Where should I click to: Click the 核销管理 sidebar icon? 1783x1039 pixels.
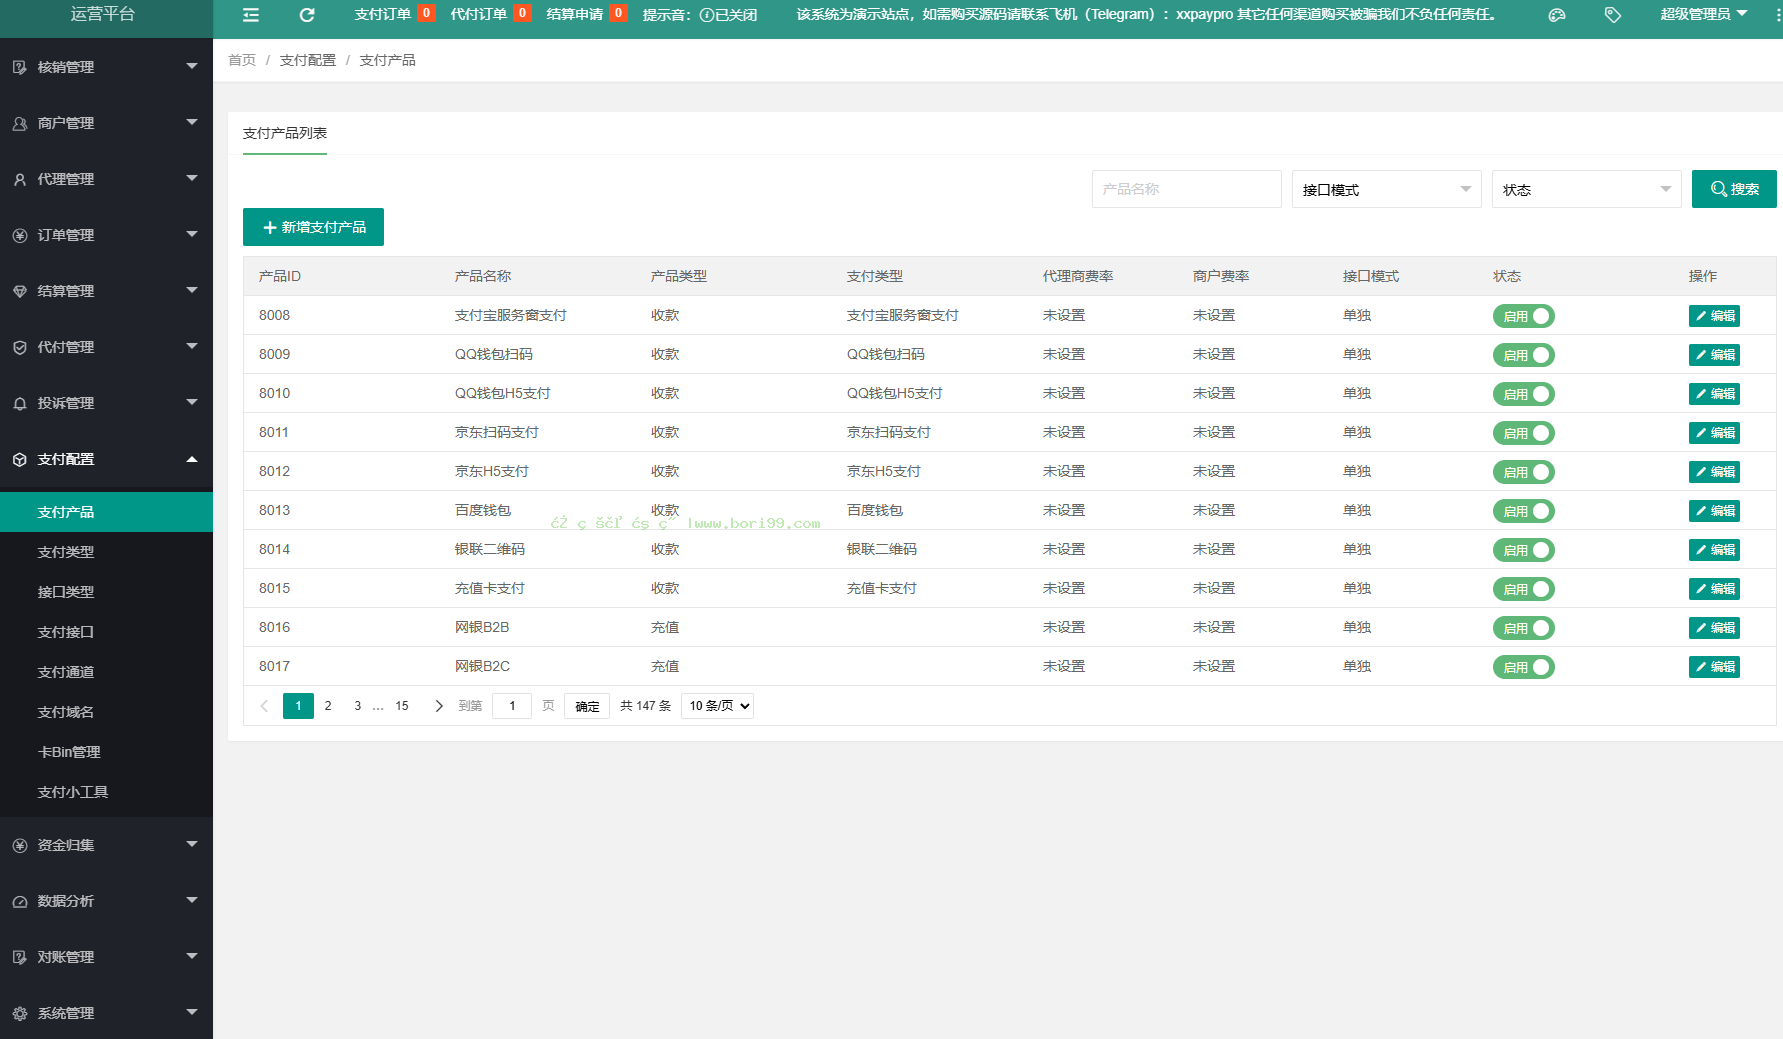point(20,67)
